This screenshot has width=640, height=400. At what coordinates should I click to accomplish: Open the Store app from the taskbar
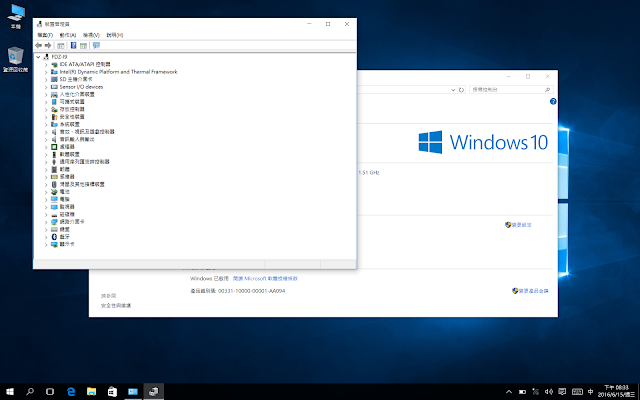[112, 392]
